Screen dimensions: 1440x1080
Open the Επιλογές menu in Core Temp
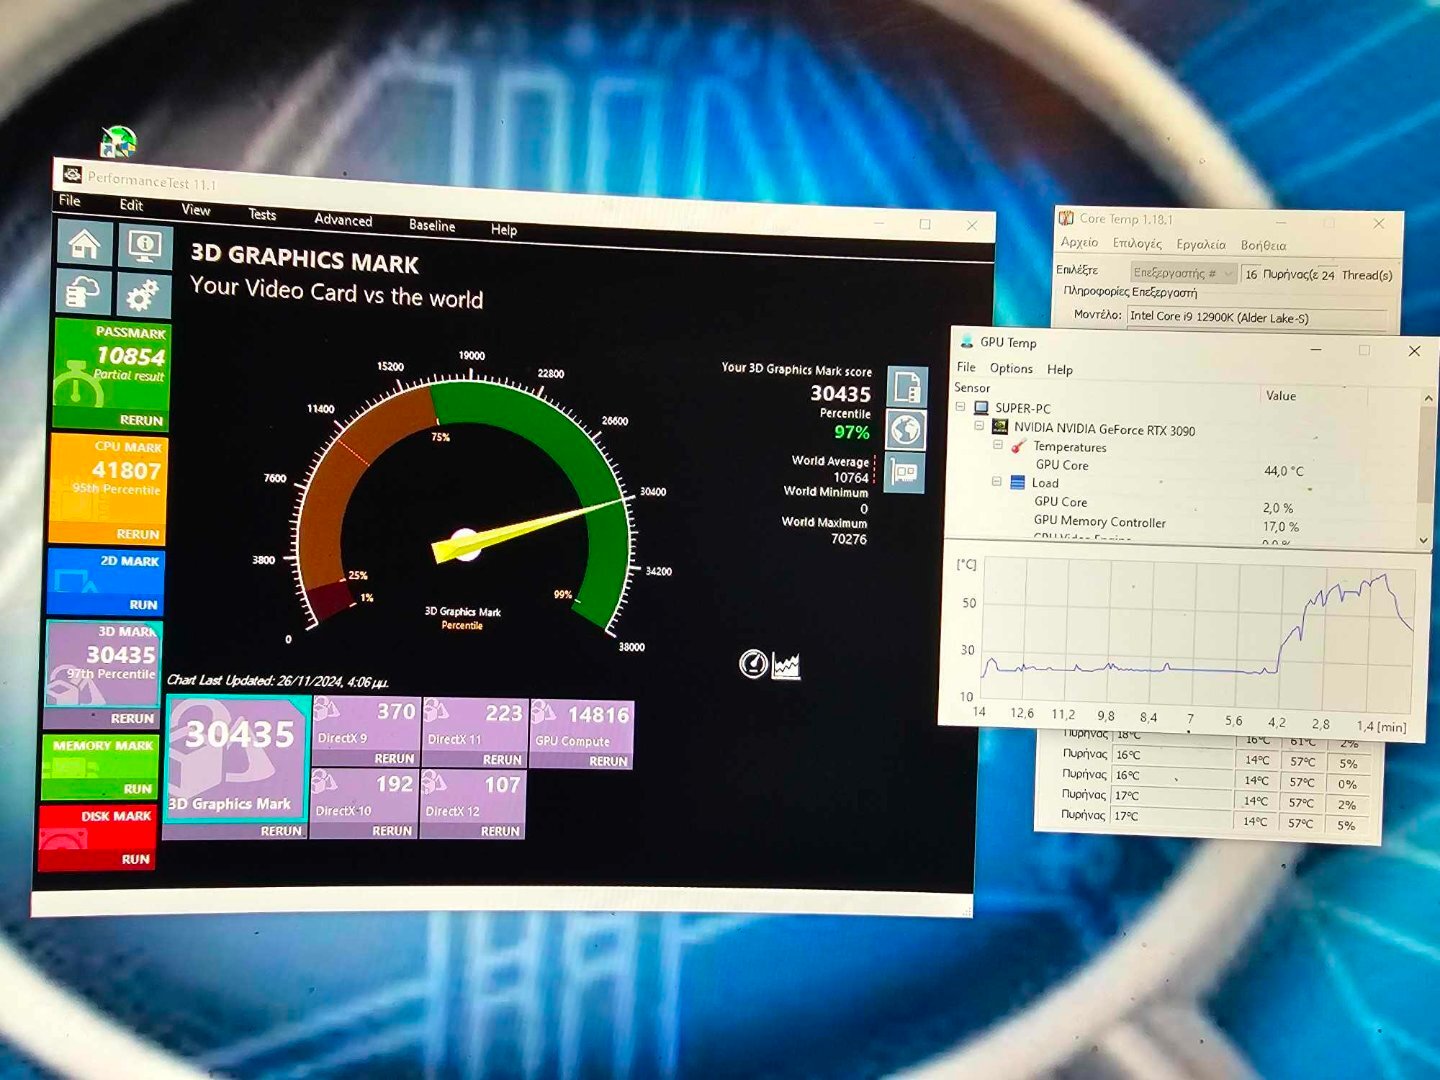point(1137,243)
